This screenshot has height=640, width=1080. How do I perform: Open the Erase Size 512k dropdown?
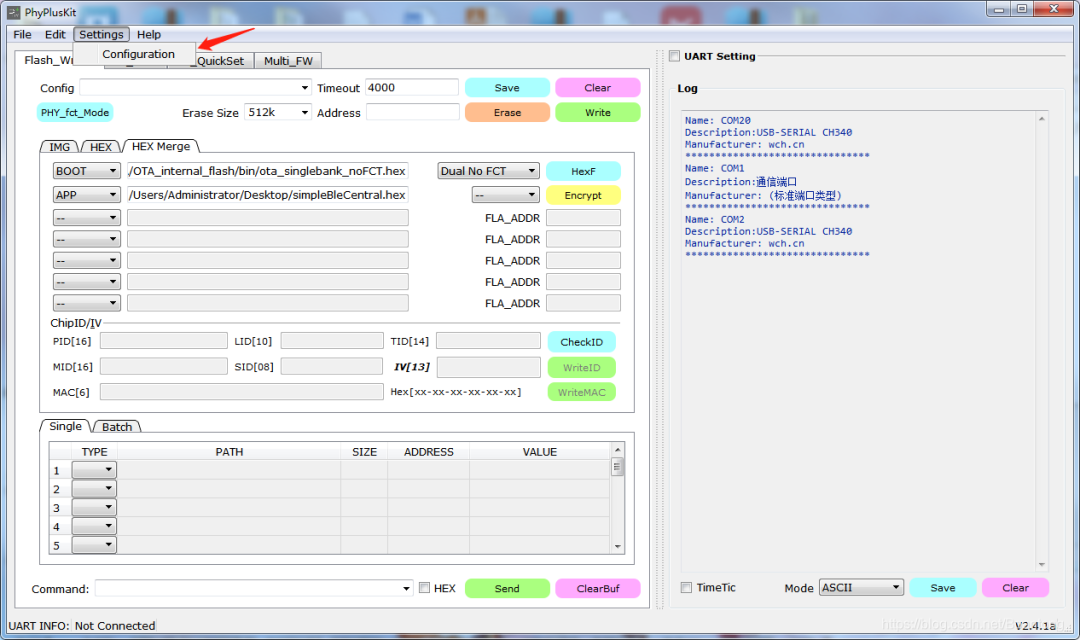(278, 112)
